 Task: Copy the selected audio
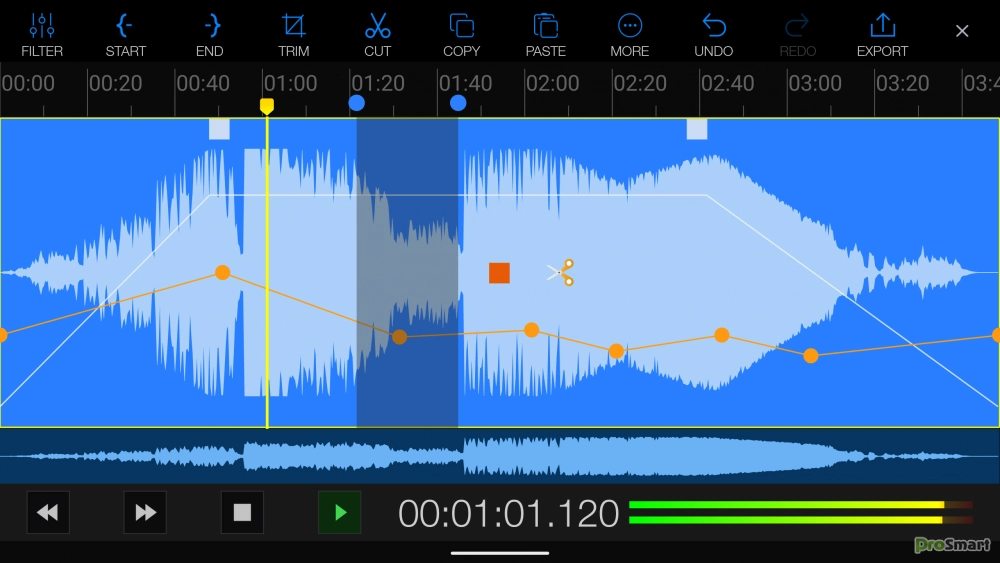[x=461, y=34]
